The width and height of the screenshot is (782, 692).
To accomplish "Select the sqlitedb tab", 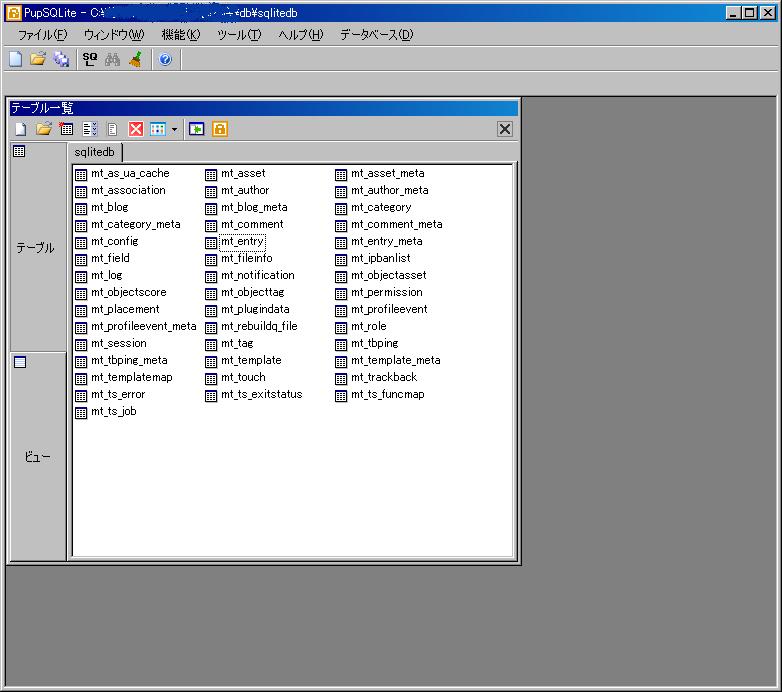I will coord(94,152).
